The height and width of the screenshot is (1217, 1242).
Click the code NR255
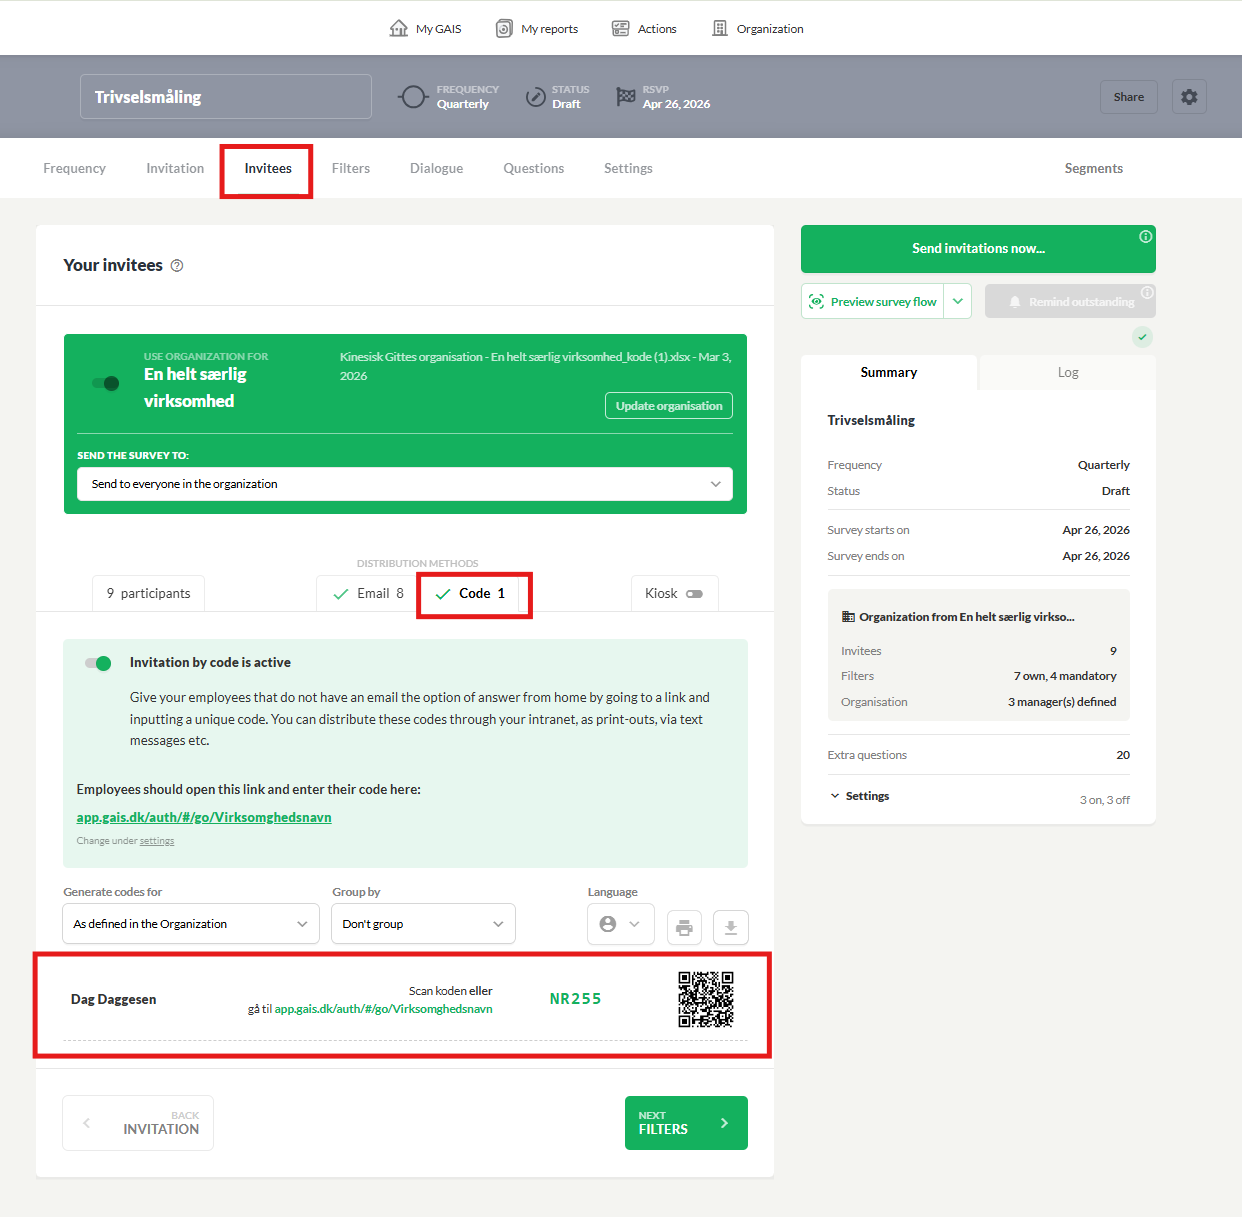(x=576, y=999)
